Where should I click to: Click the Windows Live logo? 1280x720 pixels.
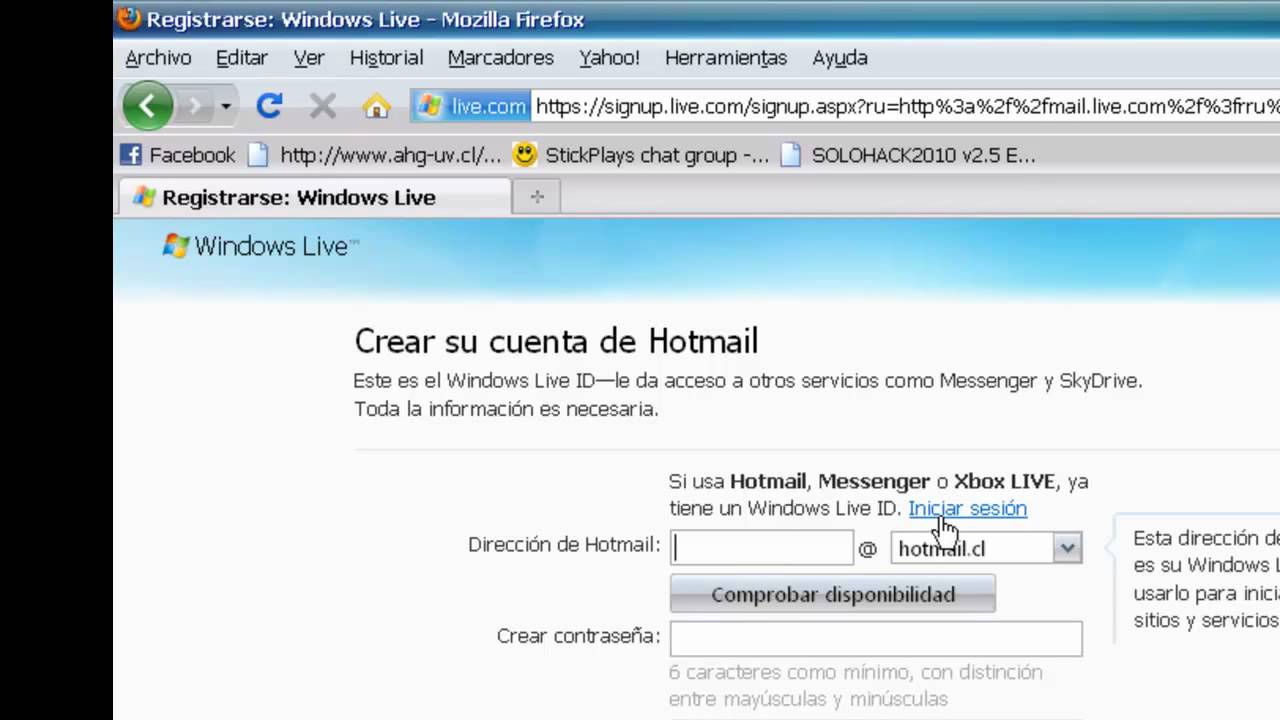[x=260, y=246]
